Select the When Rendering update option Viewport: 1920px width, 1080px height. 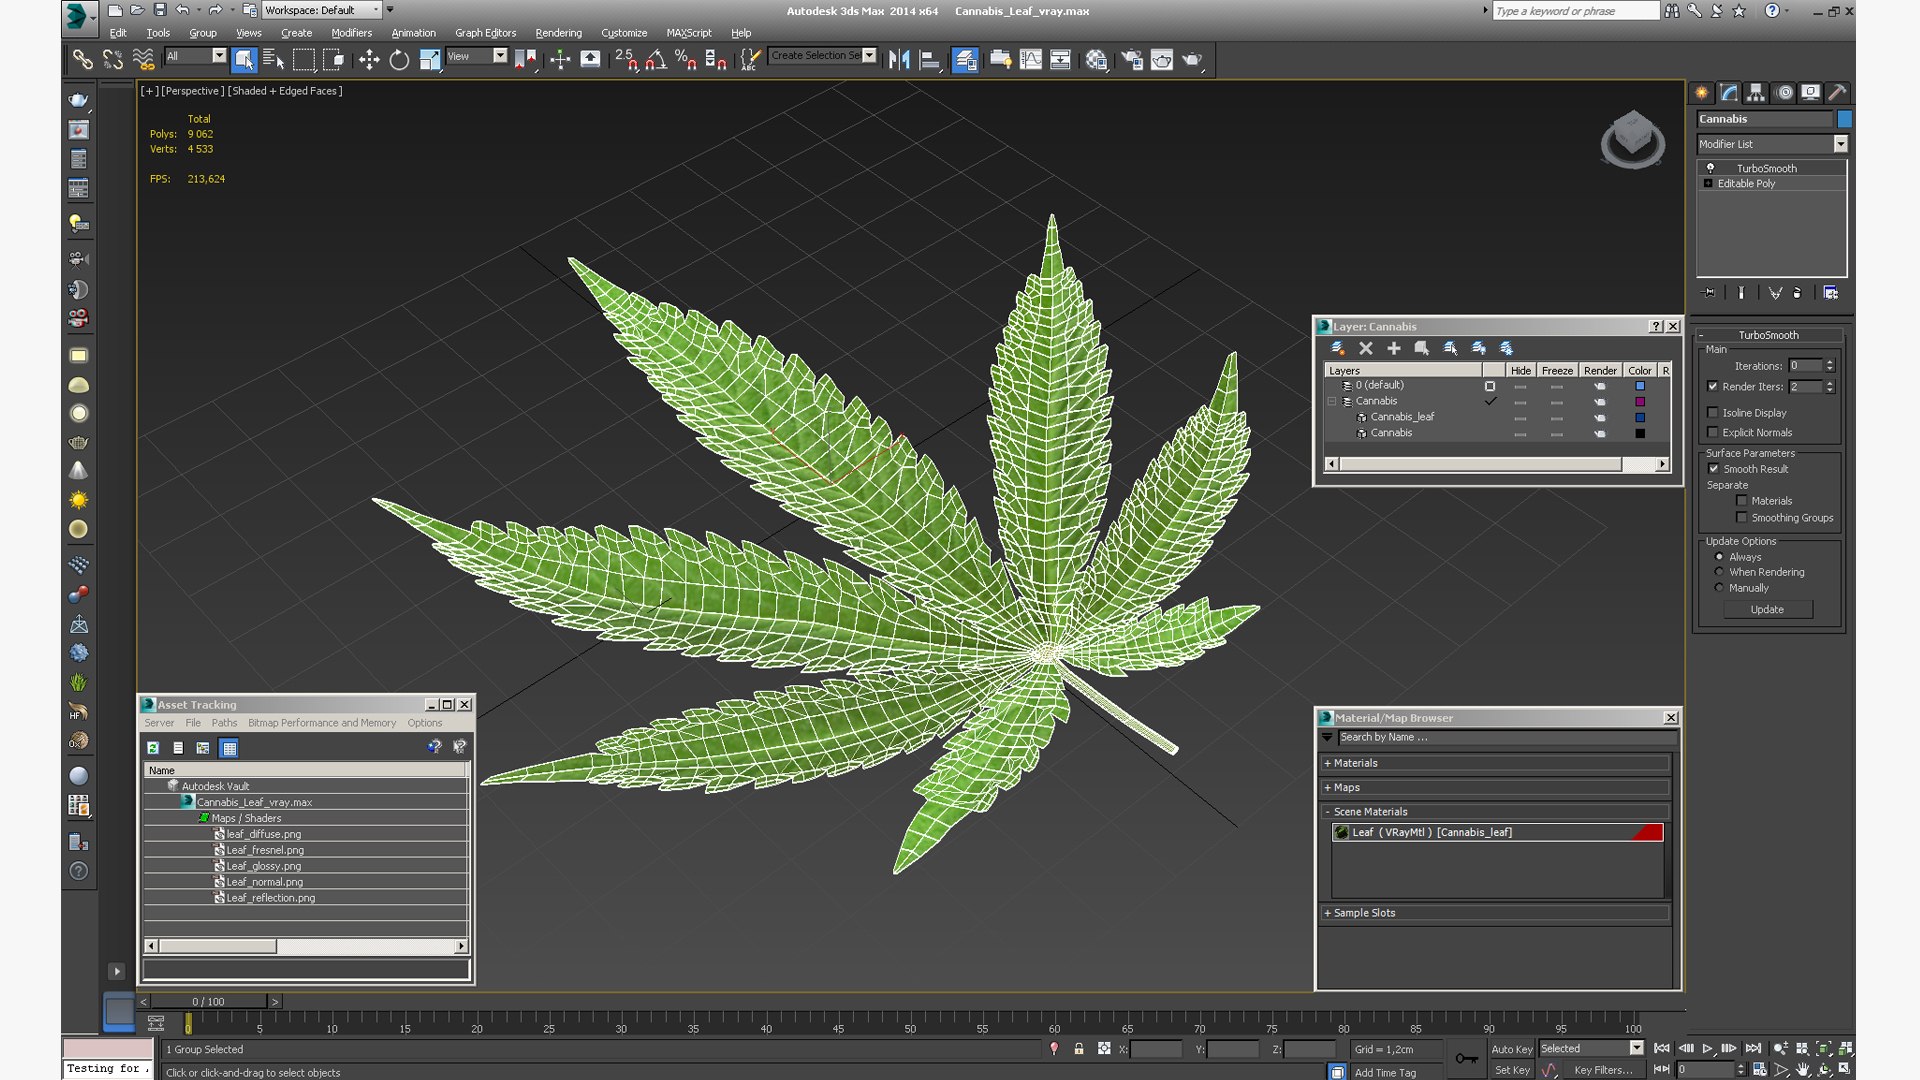(1719, 573)
